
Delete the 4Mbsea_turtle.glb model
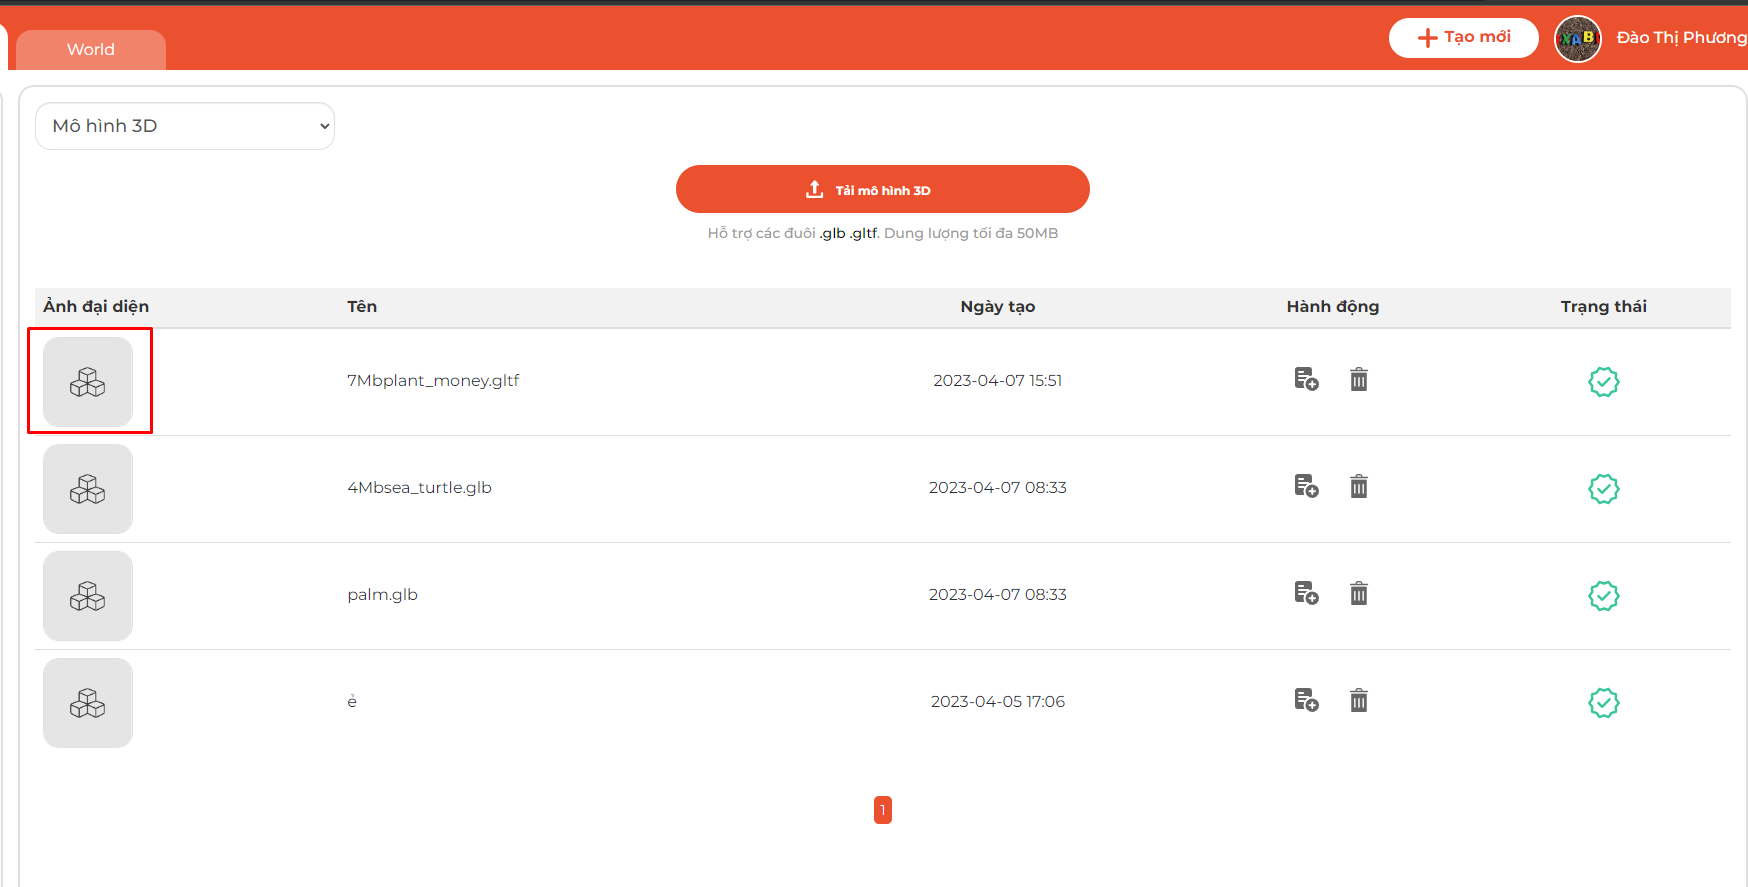(x=1358, y=487)
